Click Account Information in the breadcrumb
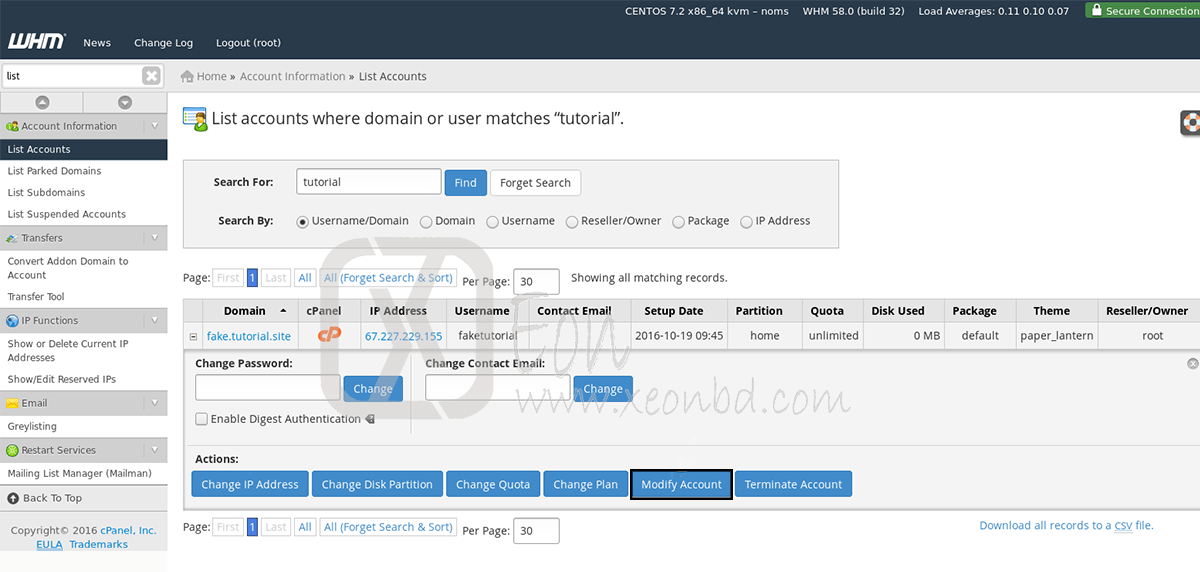 [292, 76]
